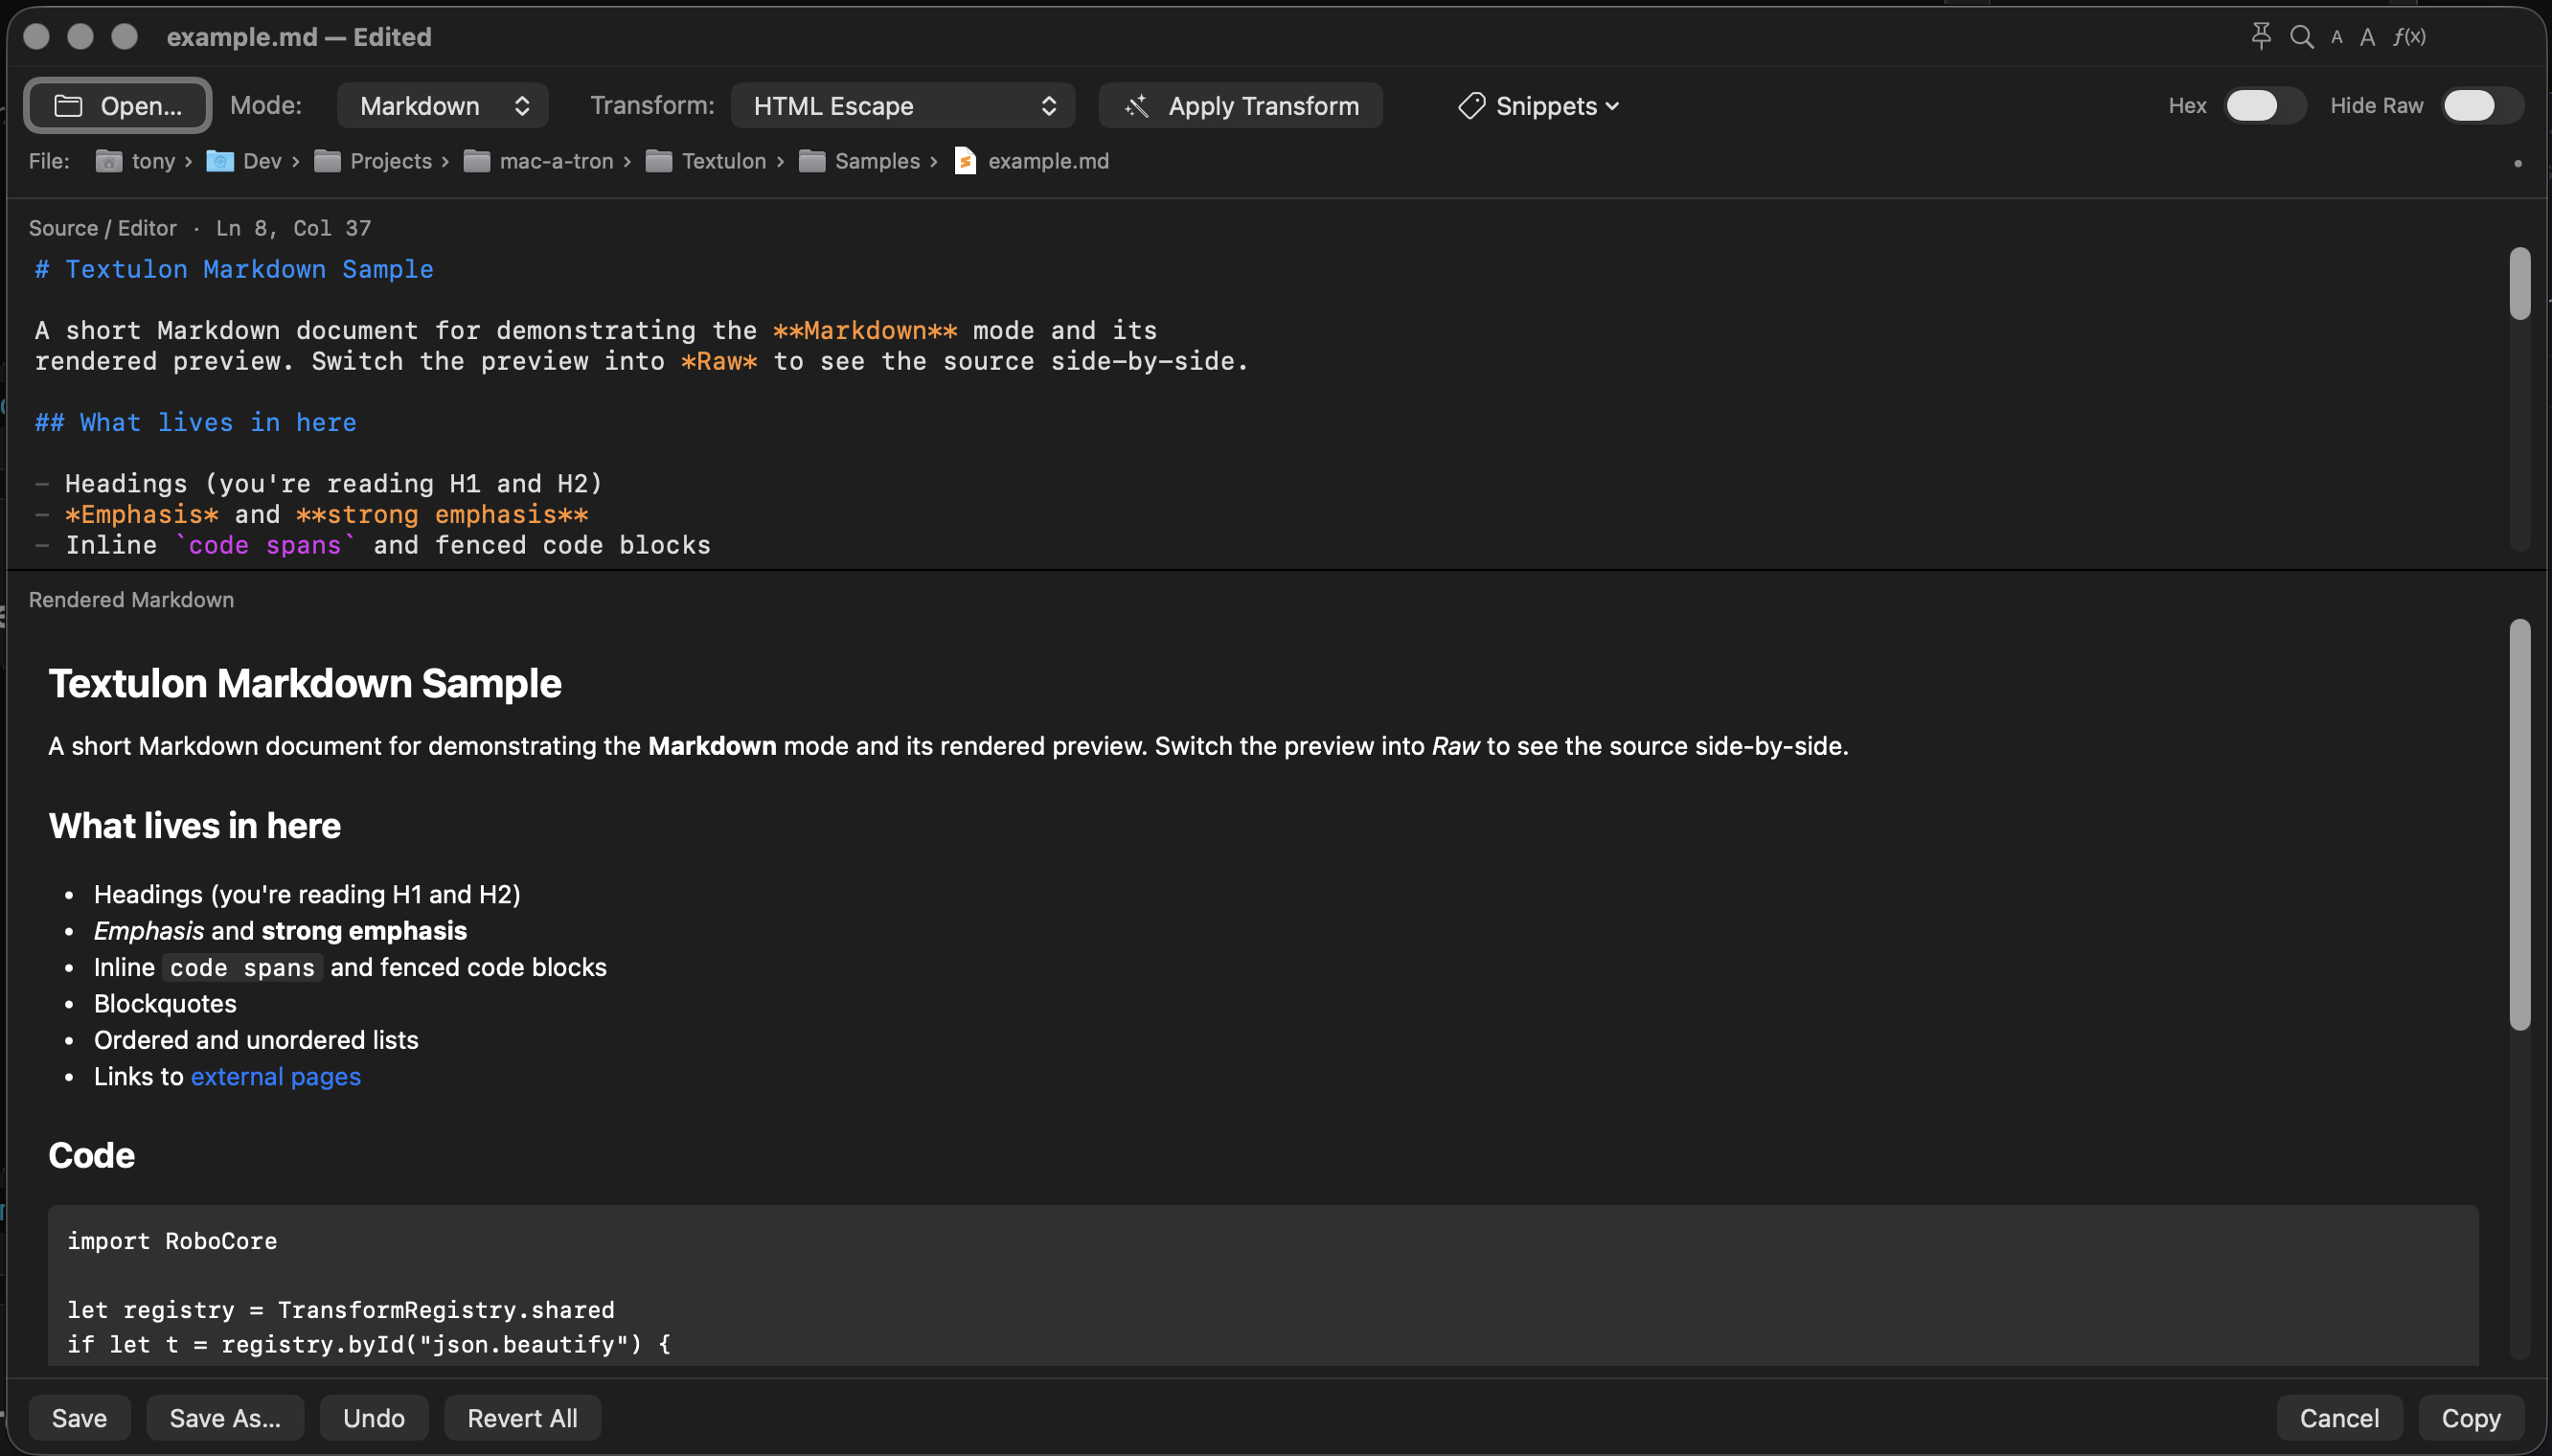Screen dimensions: 2552x1456
Task: Click the Cancel button
Action: 2339,1418
